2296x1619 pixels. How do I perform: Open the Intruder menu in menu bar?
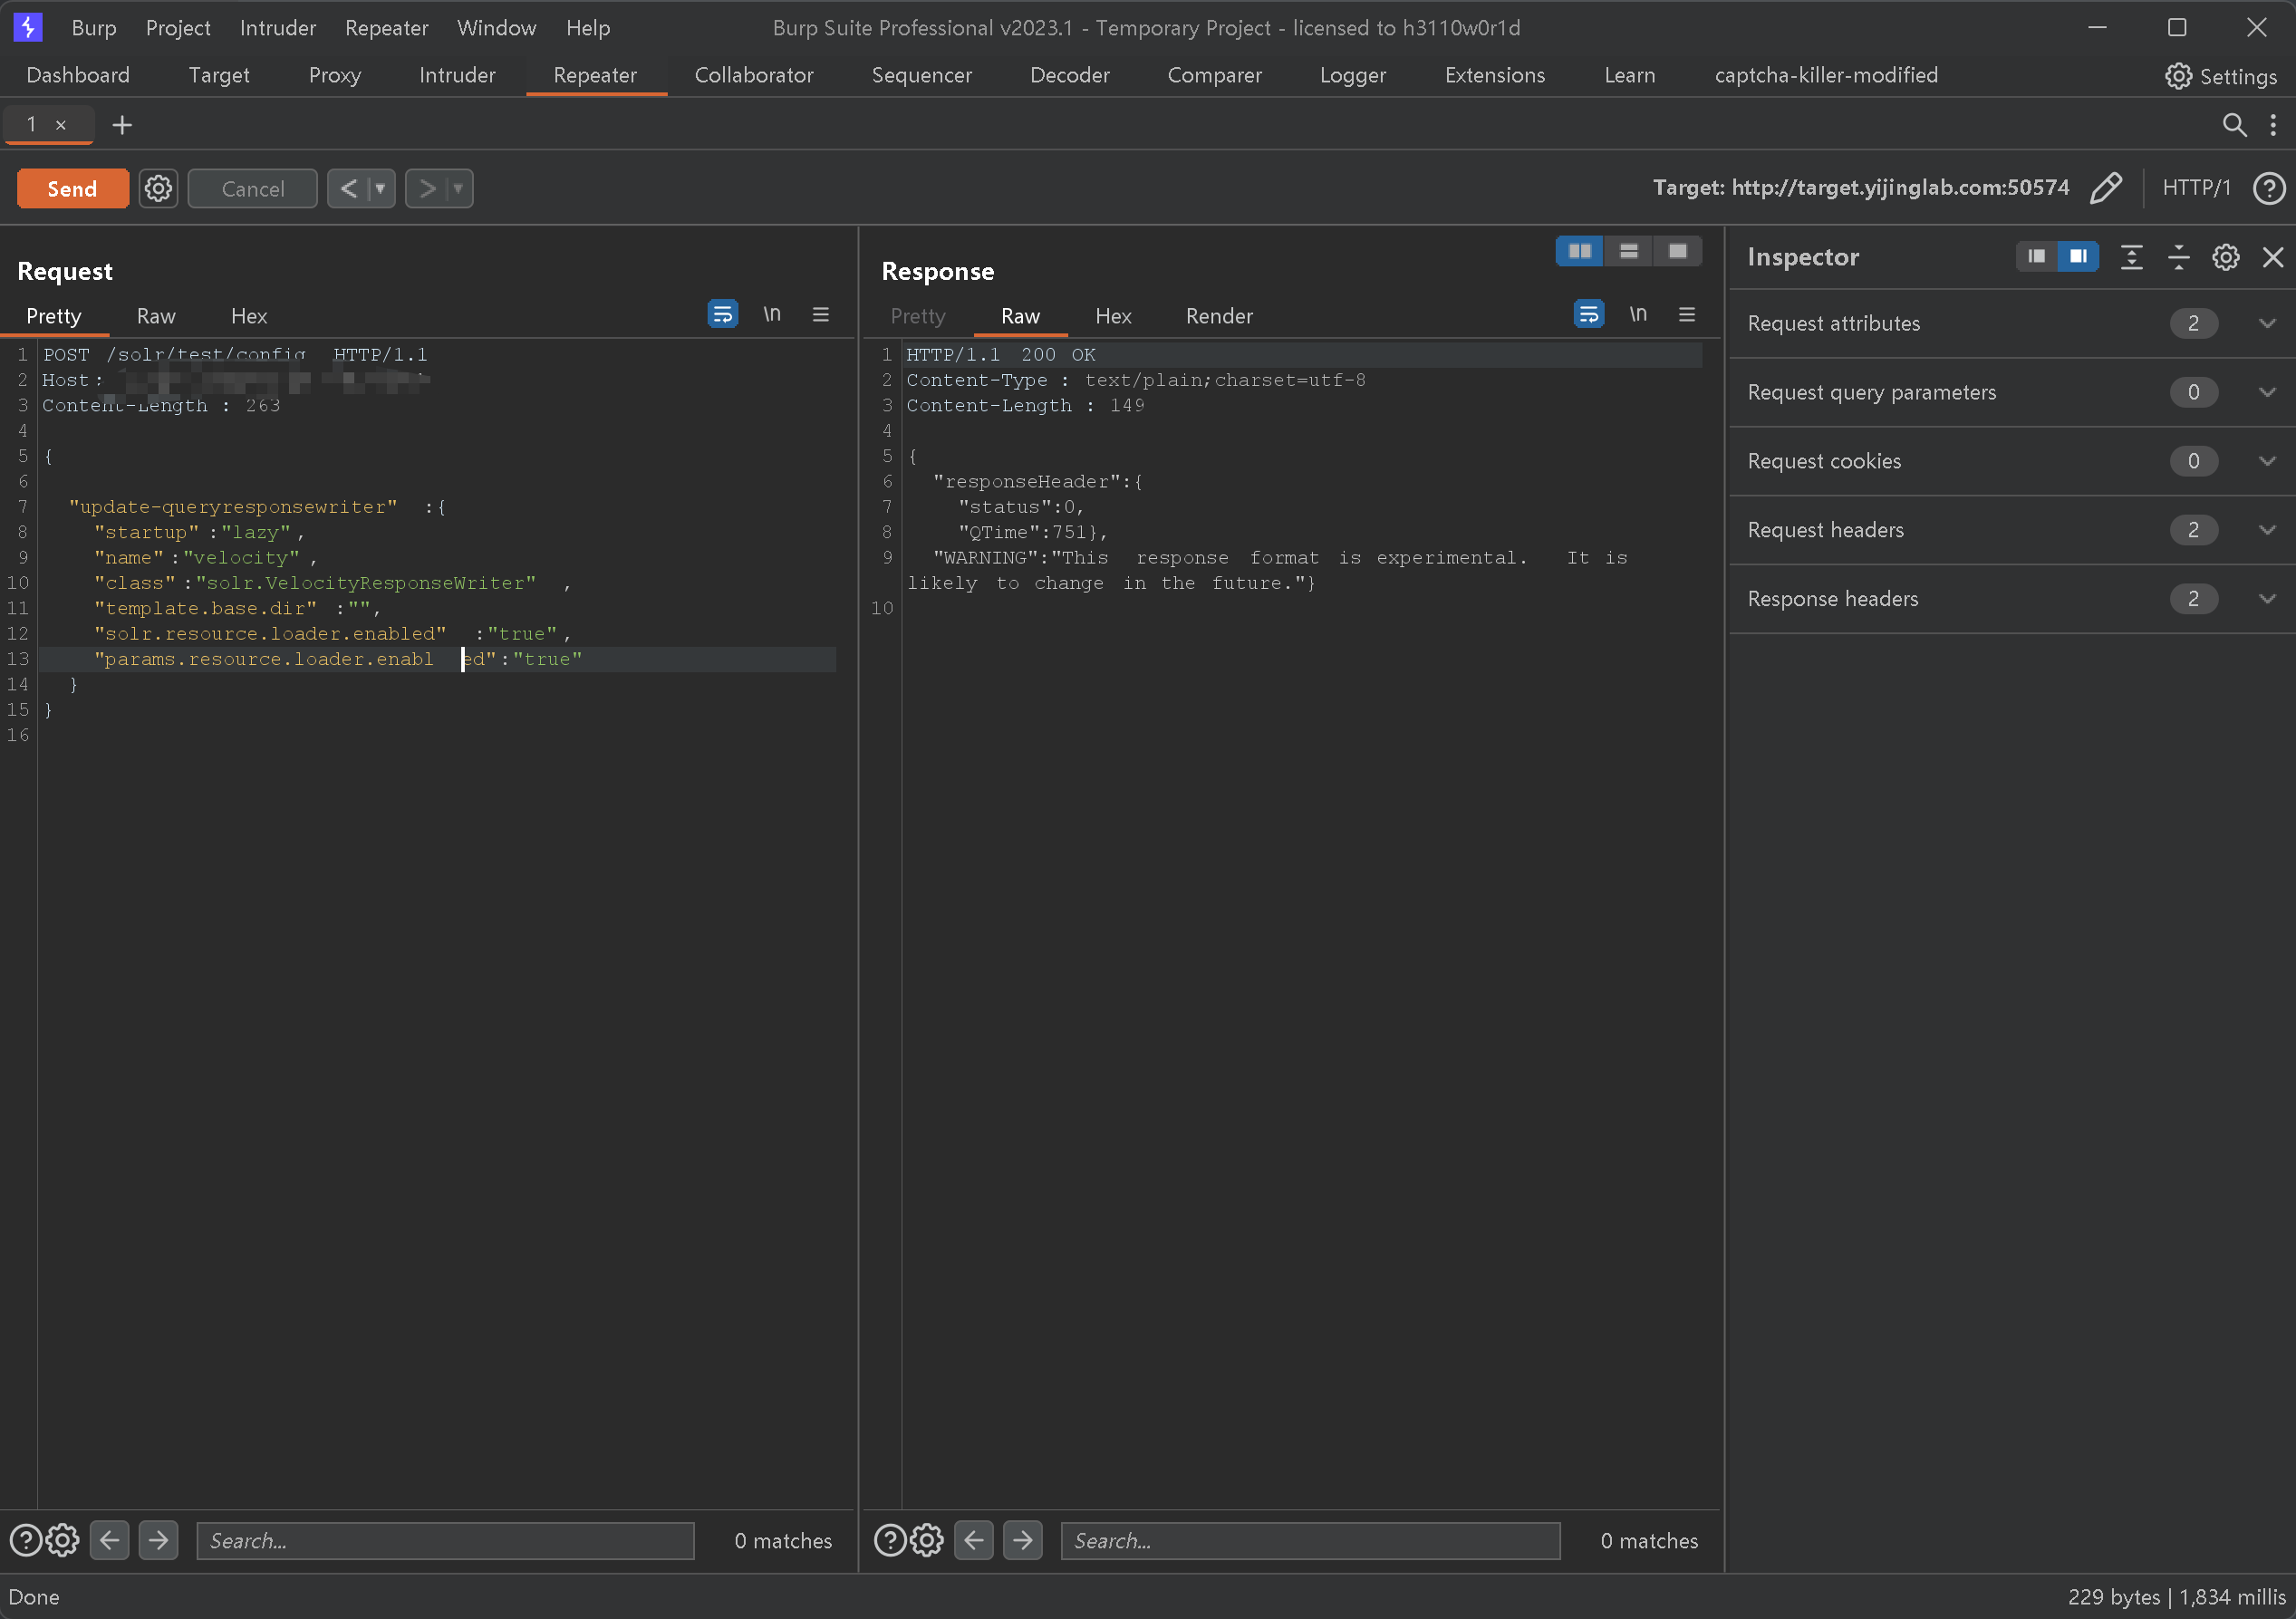pyautogui.click(x=277, y=28)
